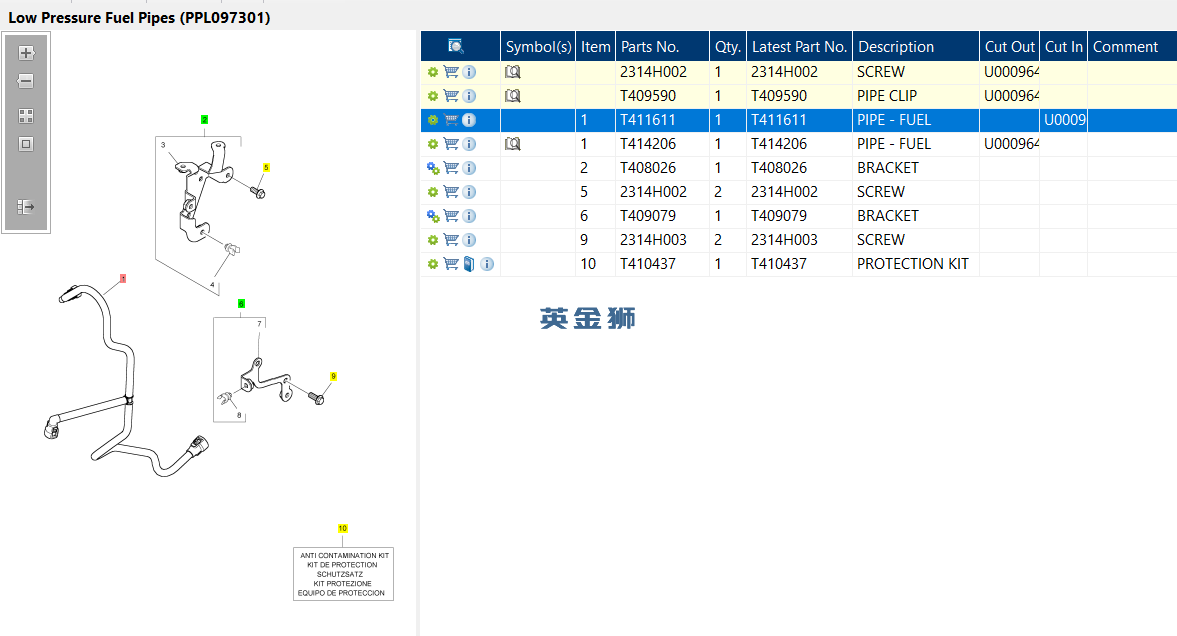
Task: Select part number T410437 cell
Action: (662, 264)
